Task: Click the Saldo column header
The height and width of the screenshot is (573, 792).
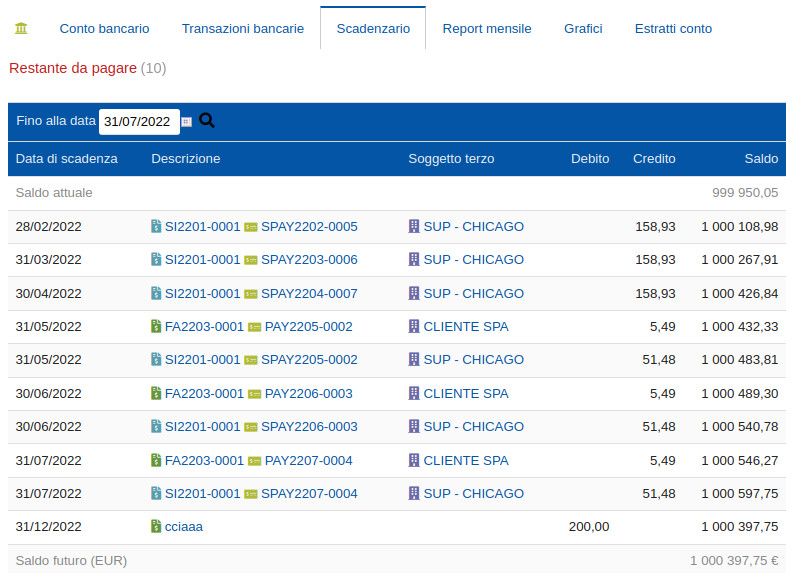Action: [760, 159]
